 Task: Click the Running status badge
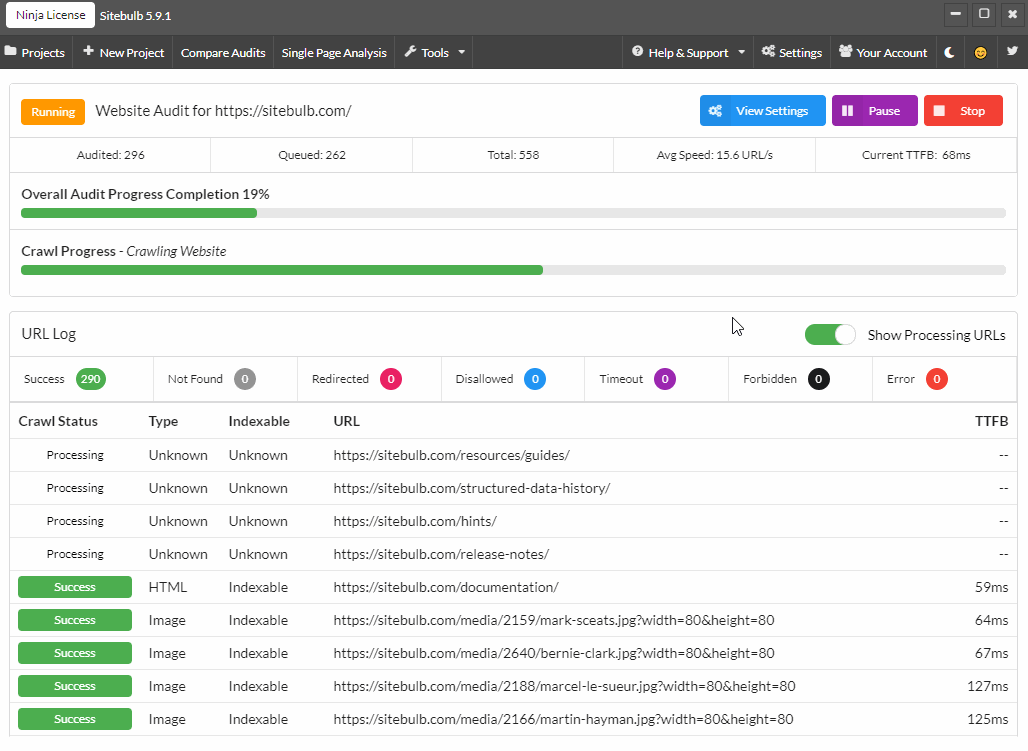coord(53,112)
